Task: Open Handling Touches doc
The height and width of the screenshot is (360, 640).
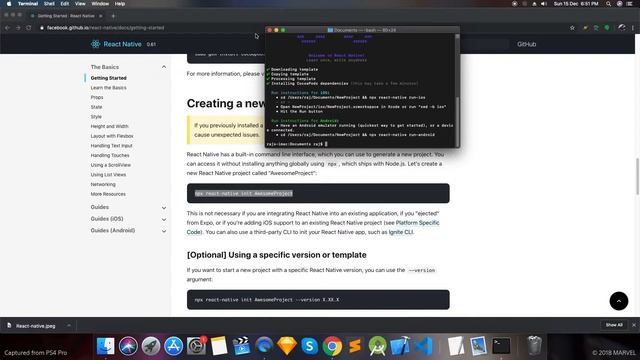Action: pyautogui.click(x=110, y=155)
